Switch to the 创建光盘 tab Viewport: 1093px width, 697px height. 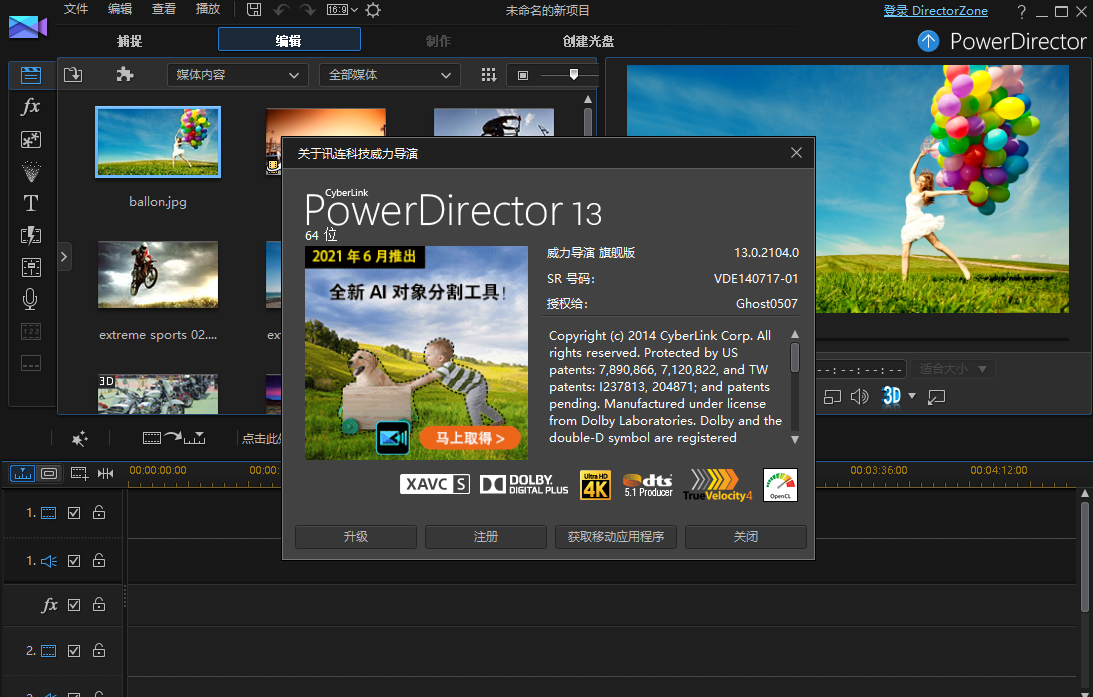coord(588,41)
